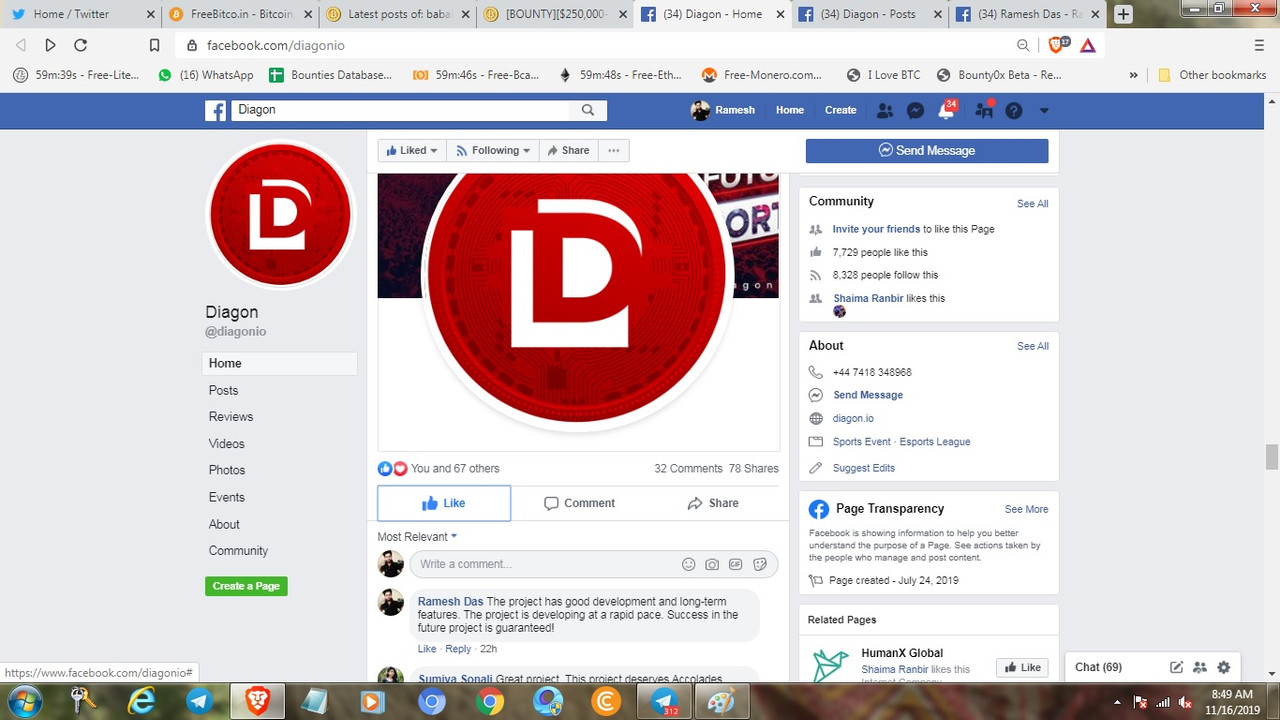The width and height of the screenshot is (1280, 720).
Task: Click the Brave rewards triangle icon
Action: click(x=1088, y=45)
